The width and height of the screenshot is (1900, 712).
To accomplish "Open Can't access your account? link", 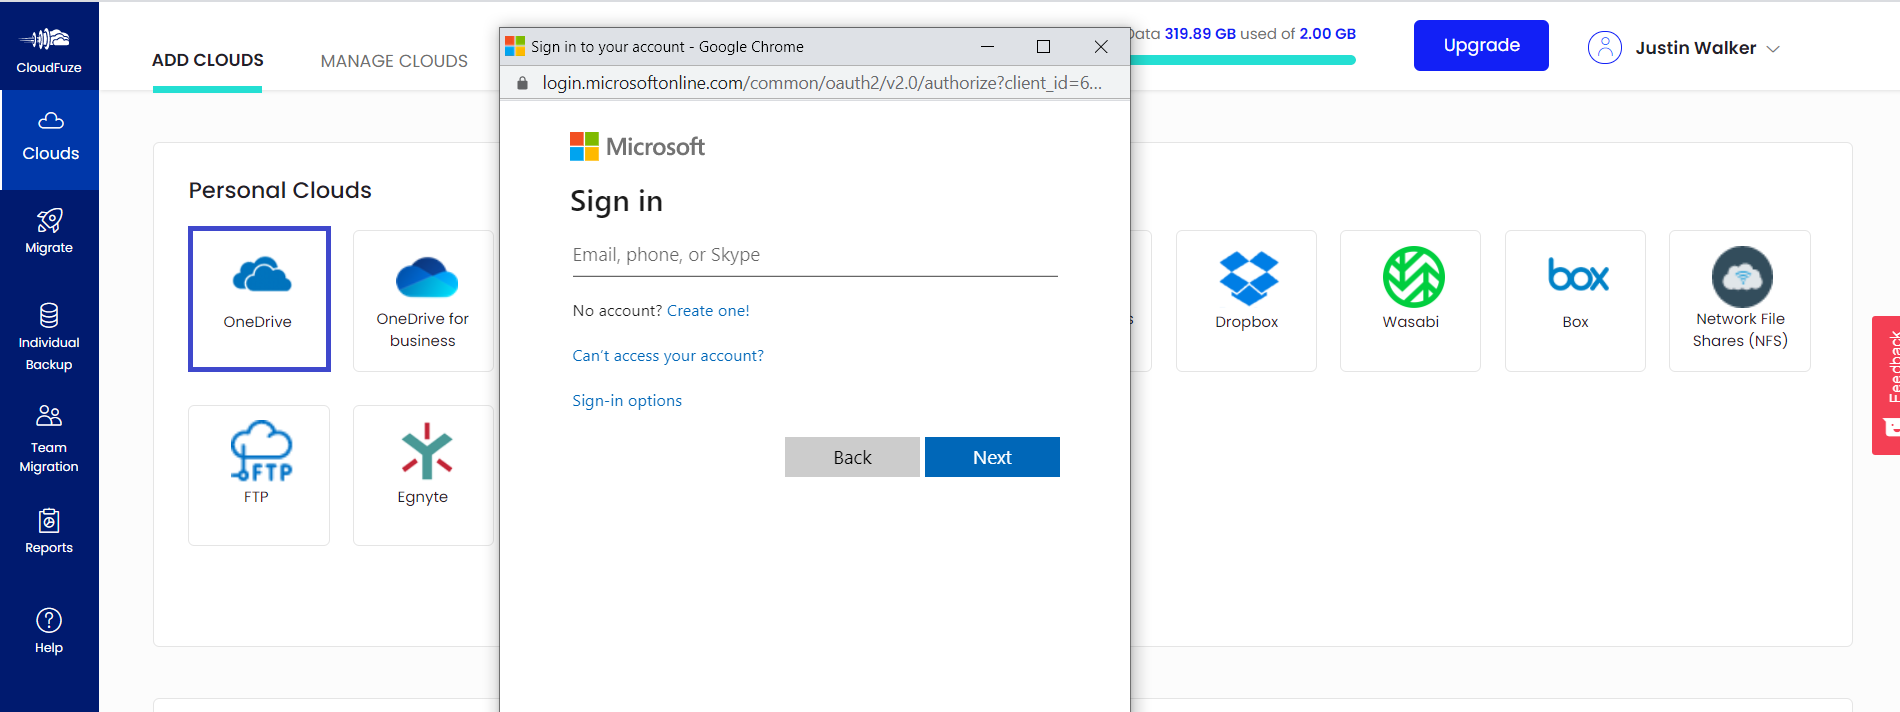I will [668, 356].
